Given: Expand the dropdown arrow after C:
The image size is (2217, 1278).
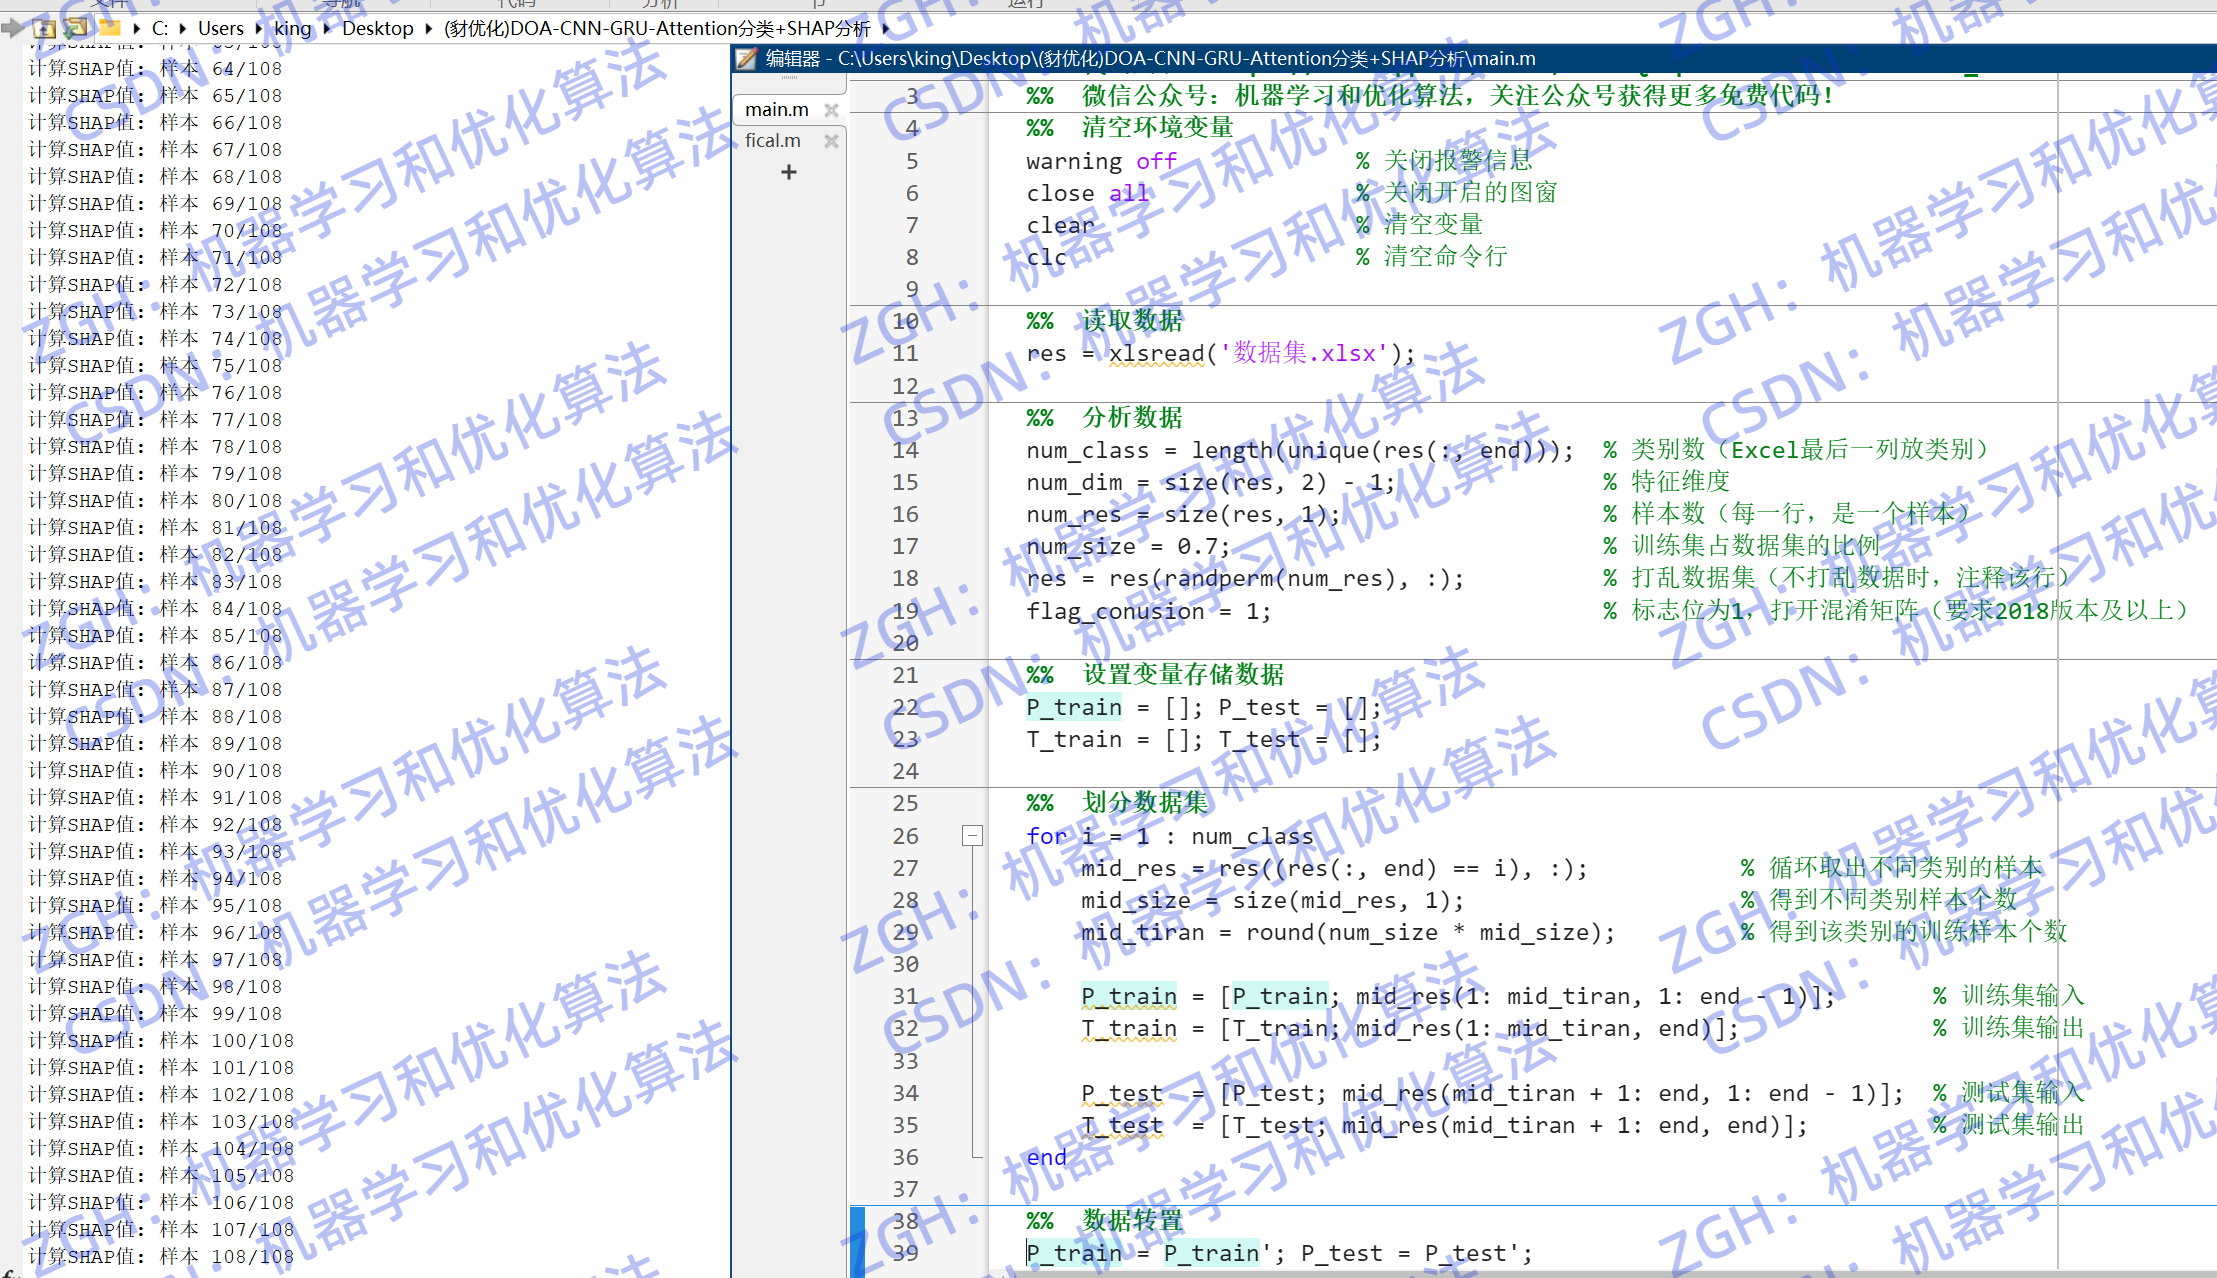Looking at the screenshot, I should (x=183, y=29).
